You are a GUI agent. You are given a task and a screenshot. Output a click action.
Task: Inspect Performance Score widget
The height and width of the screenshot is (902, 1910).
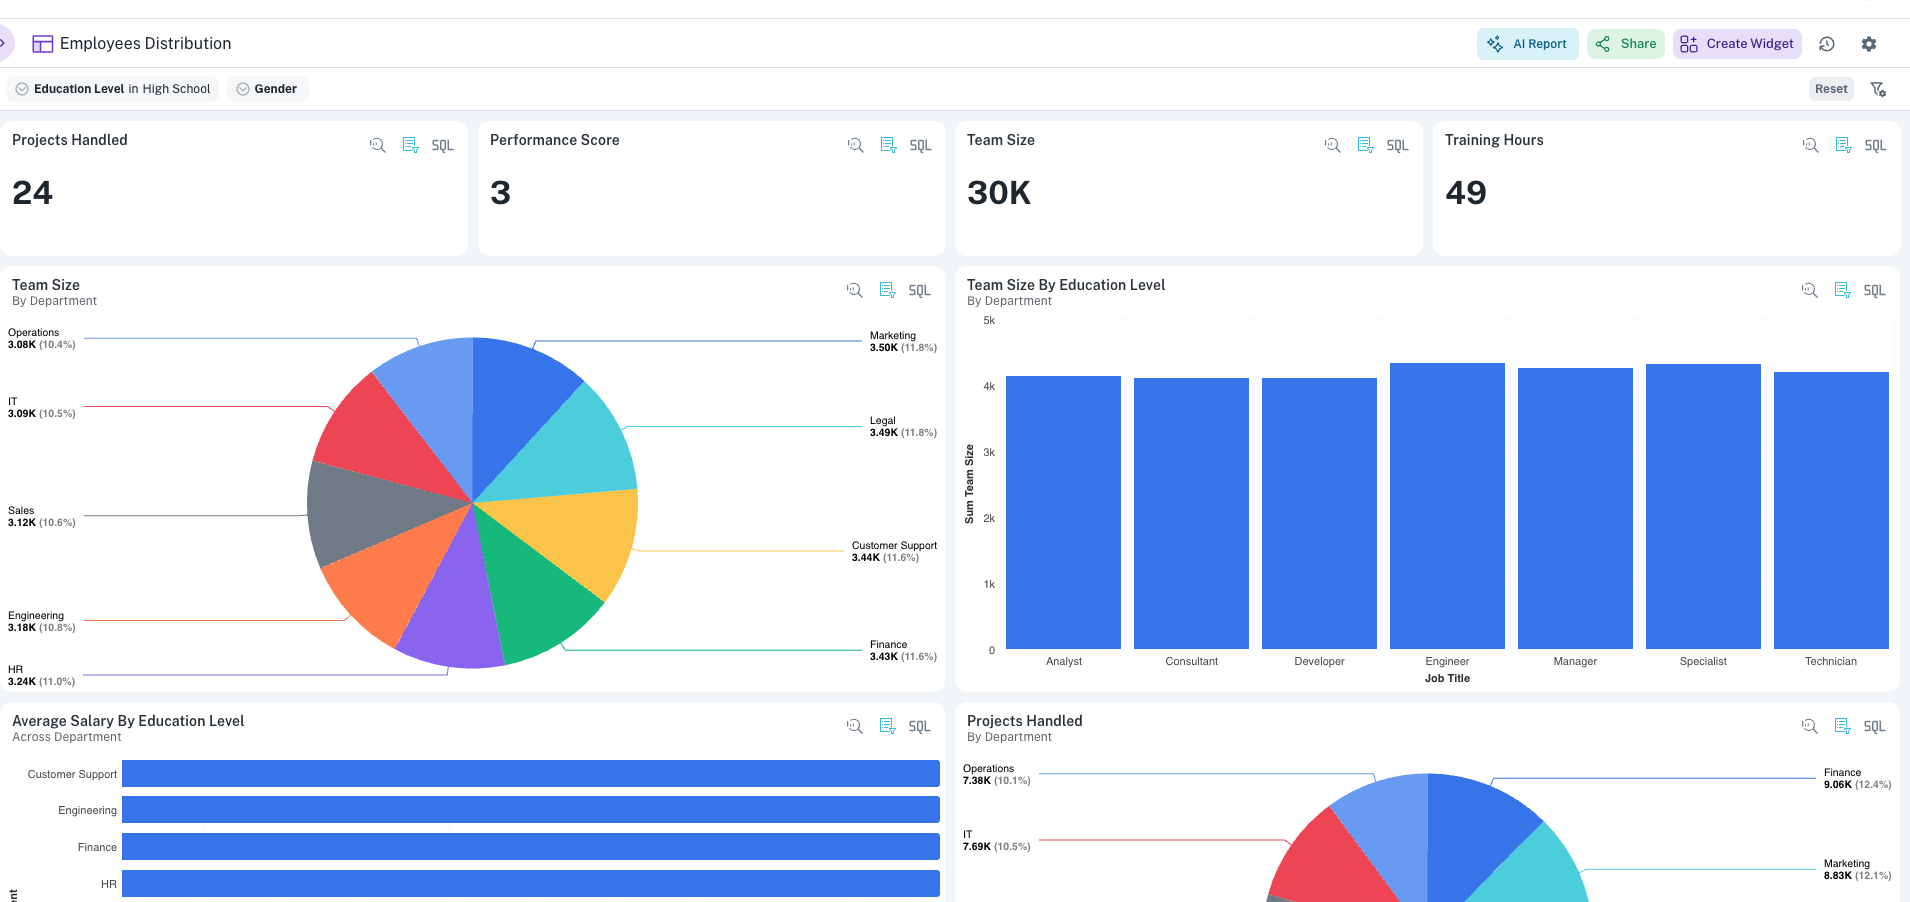(x=855, y=145)
